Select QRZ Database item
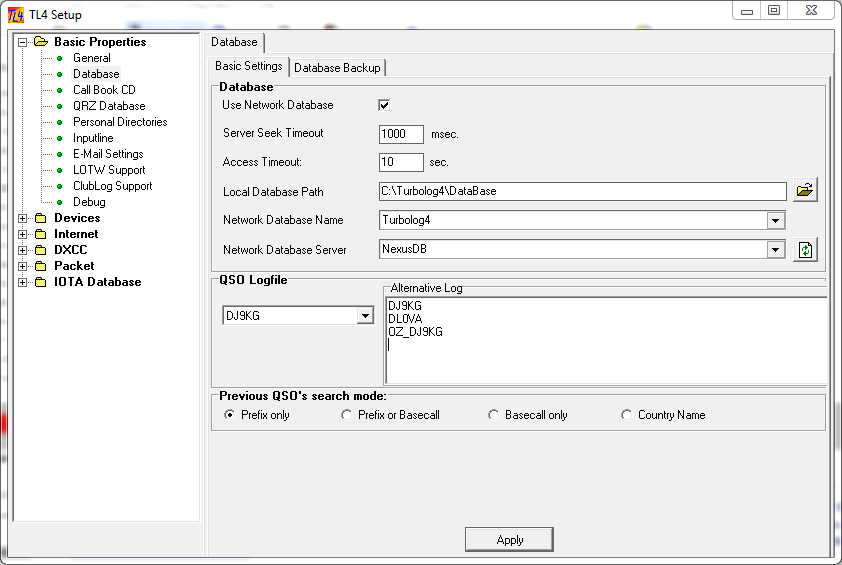The width and height of the screenshot is (842, 565). click(109, 106)
